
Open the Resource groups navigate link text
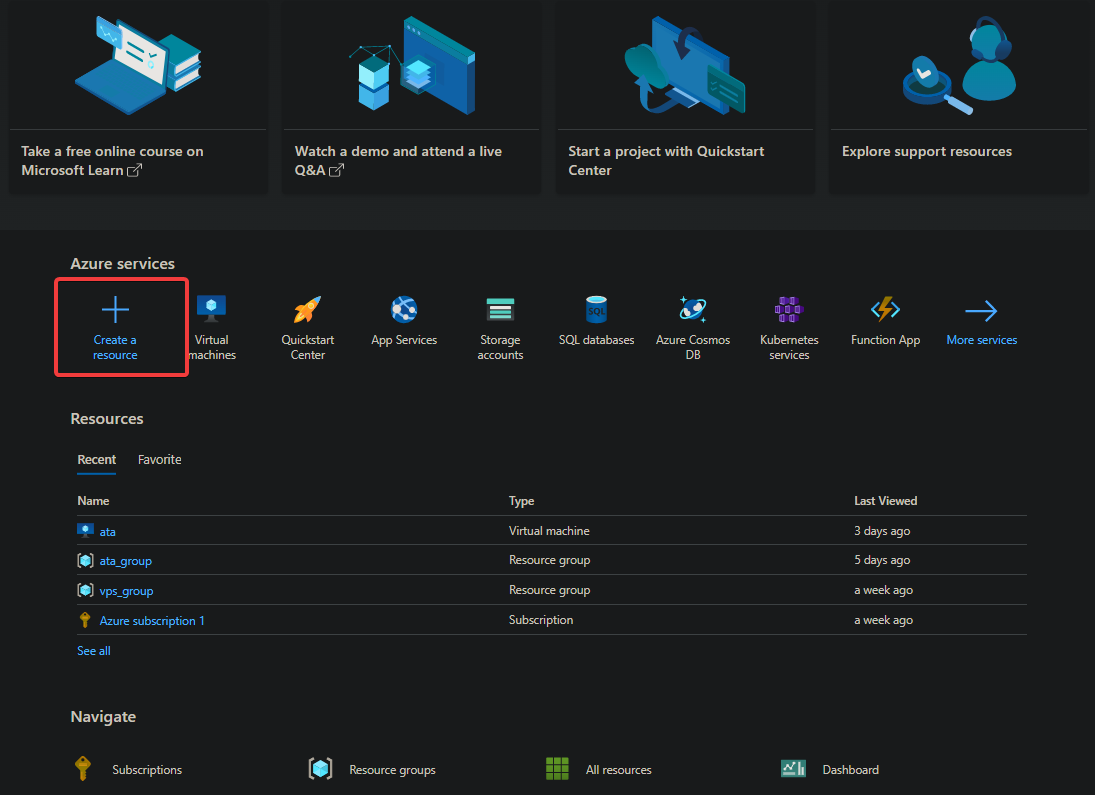(392, 769)
